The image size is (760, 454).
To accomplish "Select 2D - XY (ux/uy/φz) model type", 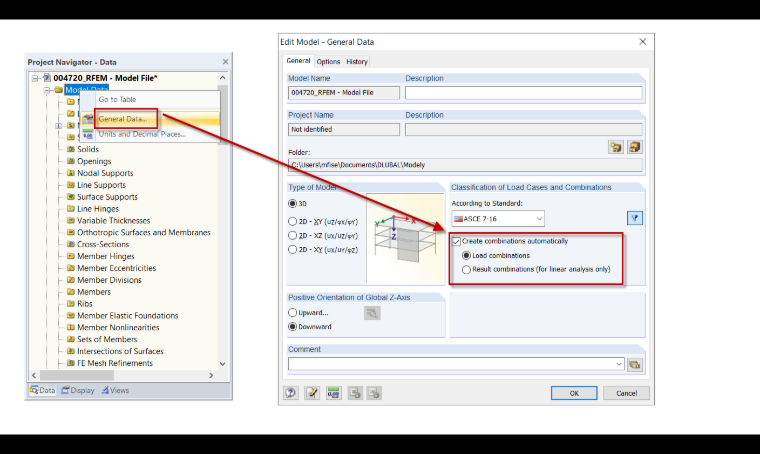I will pyautogui.click(x=292, y=250).
